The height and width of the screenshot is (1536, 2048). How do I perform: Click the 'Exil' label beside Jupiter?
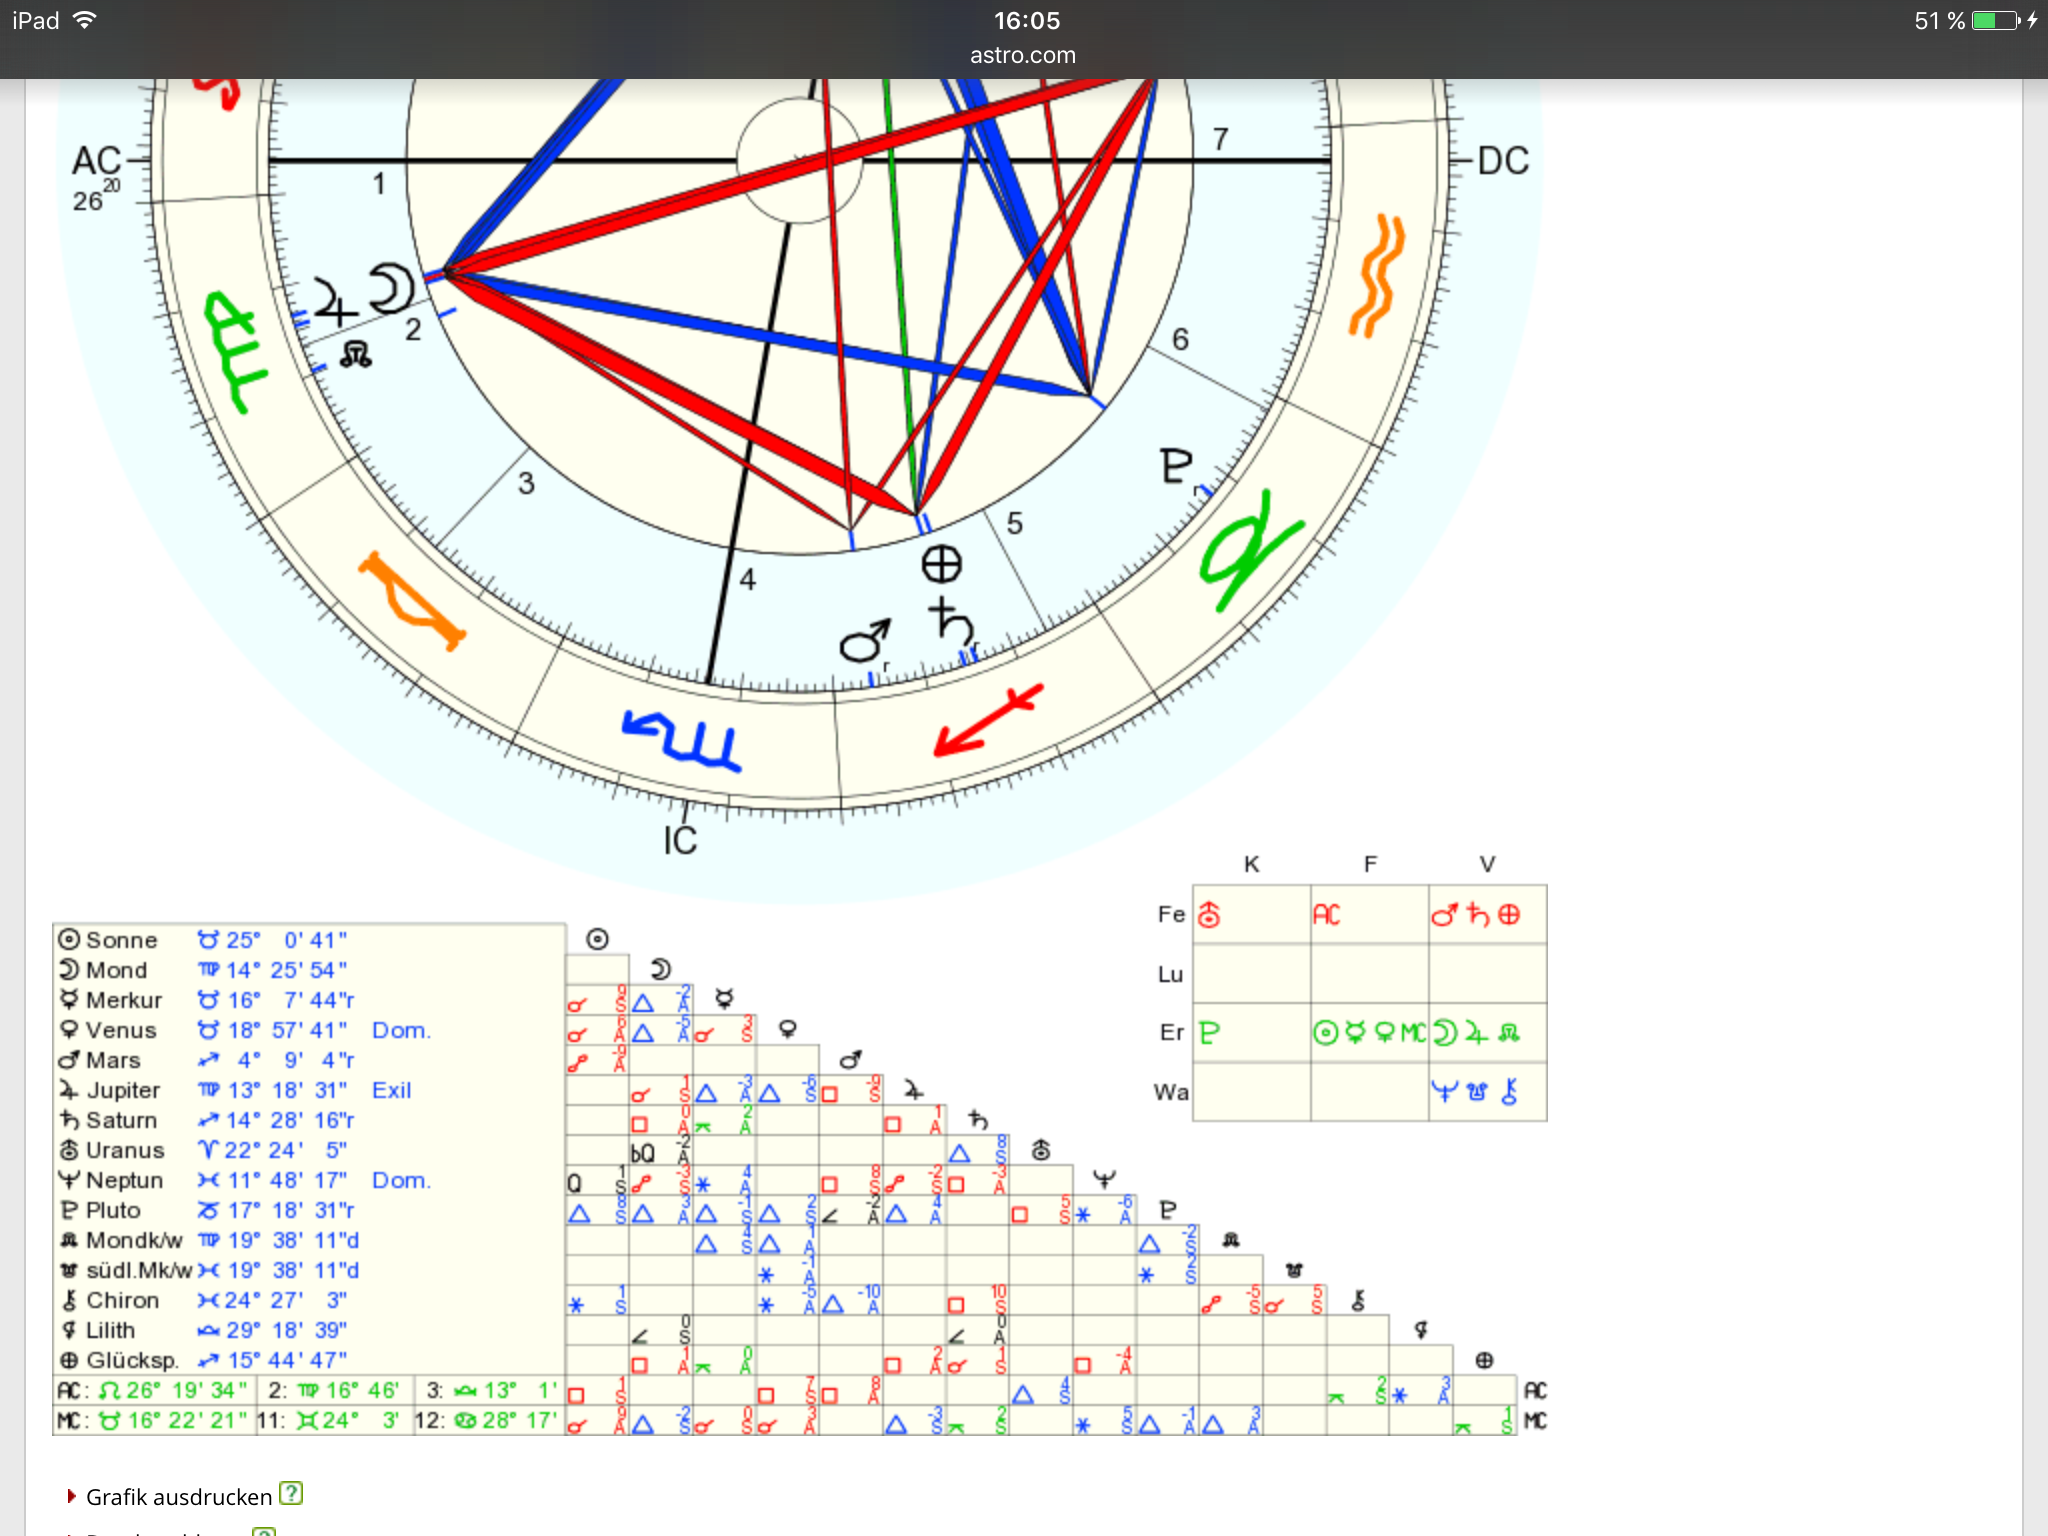pos(391,1090)
